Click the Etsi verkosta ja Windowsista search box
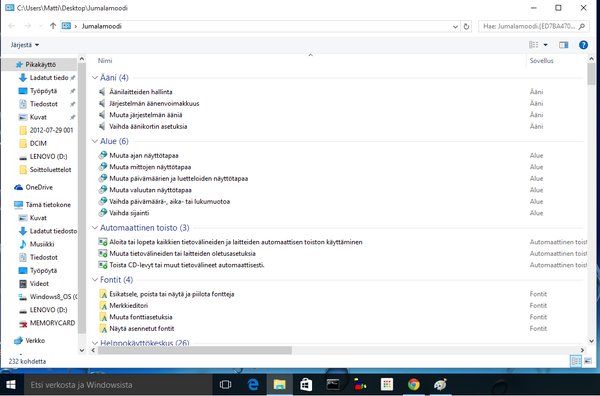This screenshot has height=396, width=600. tap(118, 385)
